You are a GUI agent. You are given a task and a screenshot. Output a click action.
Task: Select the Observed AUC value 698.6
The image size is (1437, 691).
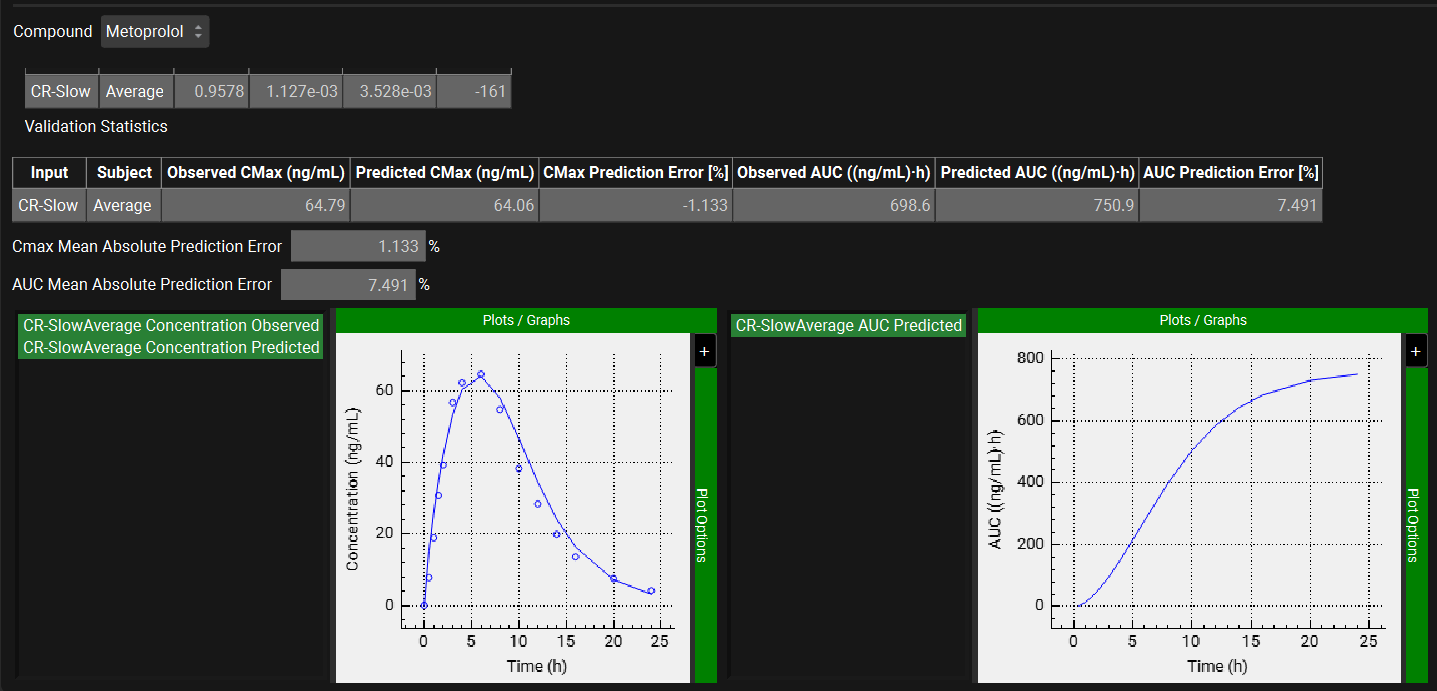834,206
